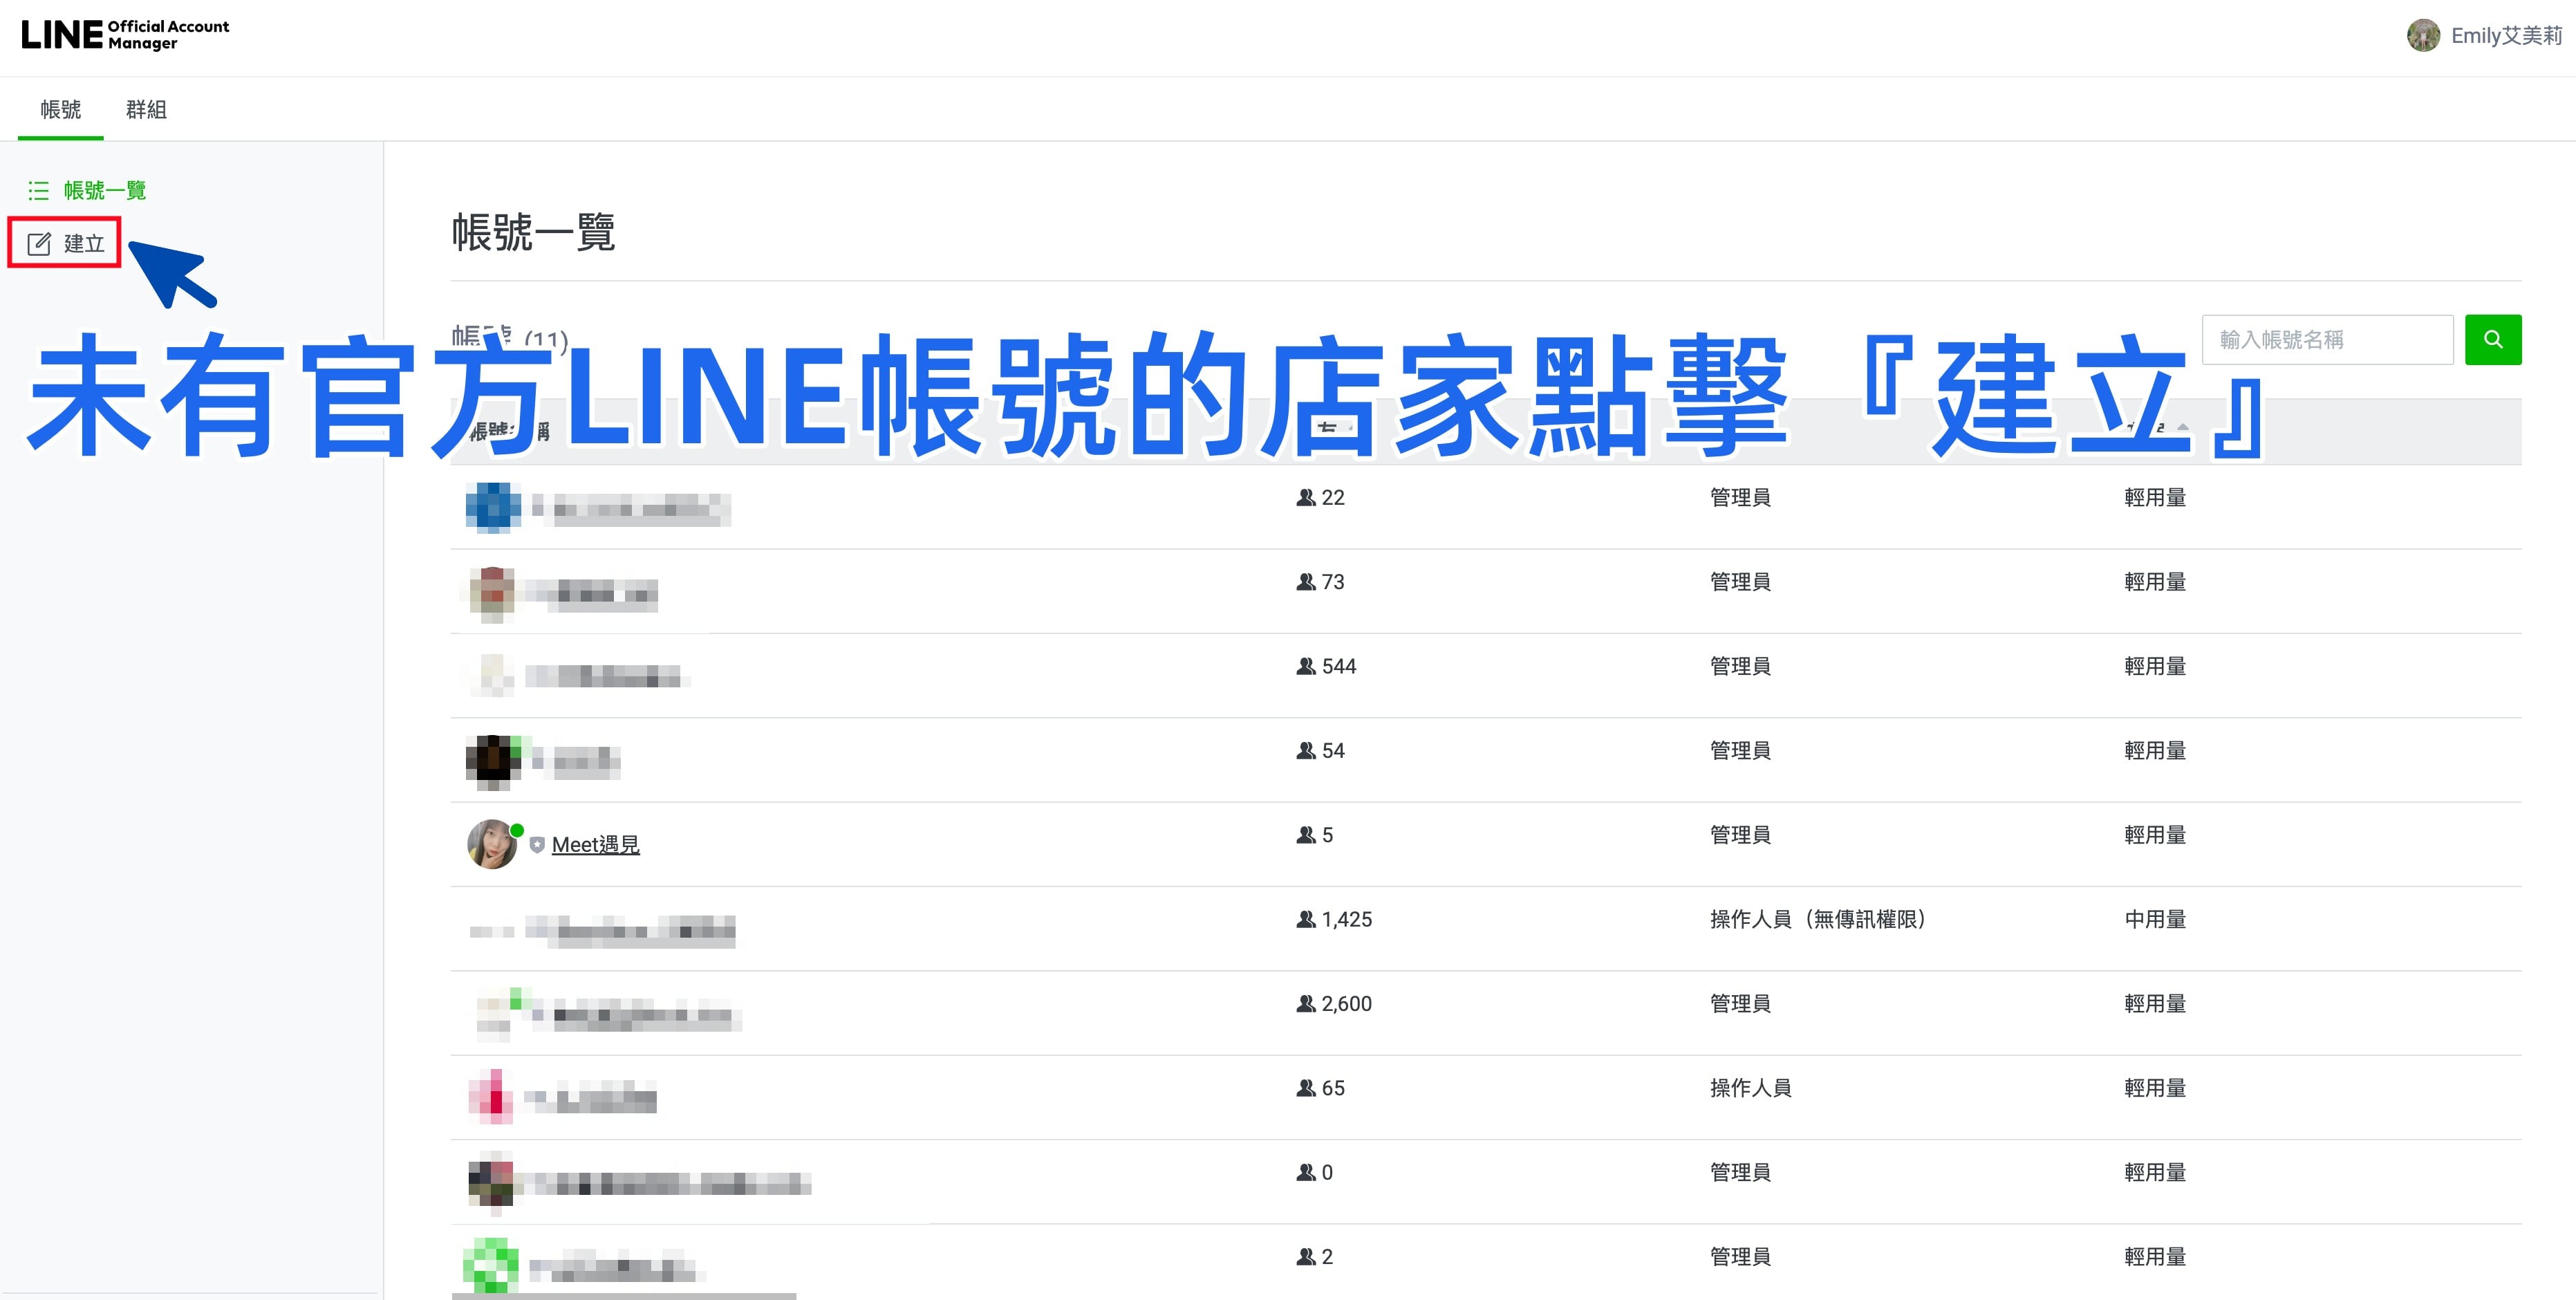Open the Emily艾美莉 profile menu
This screenshot has width=2576, height=1300.
tap(2484, 35)
